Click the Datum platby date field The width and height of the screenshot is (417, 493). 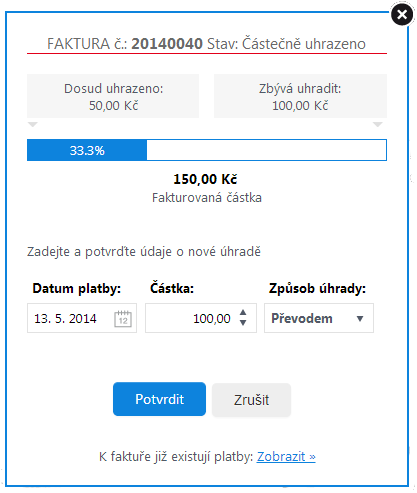coord(82,318)
